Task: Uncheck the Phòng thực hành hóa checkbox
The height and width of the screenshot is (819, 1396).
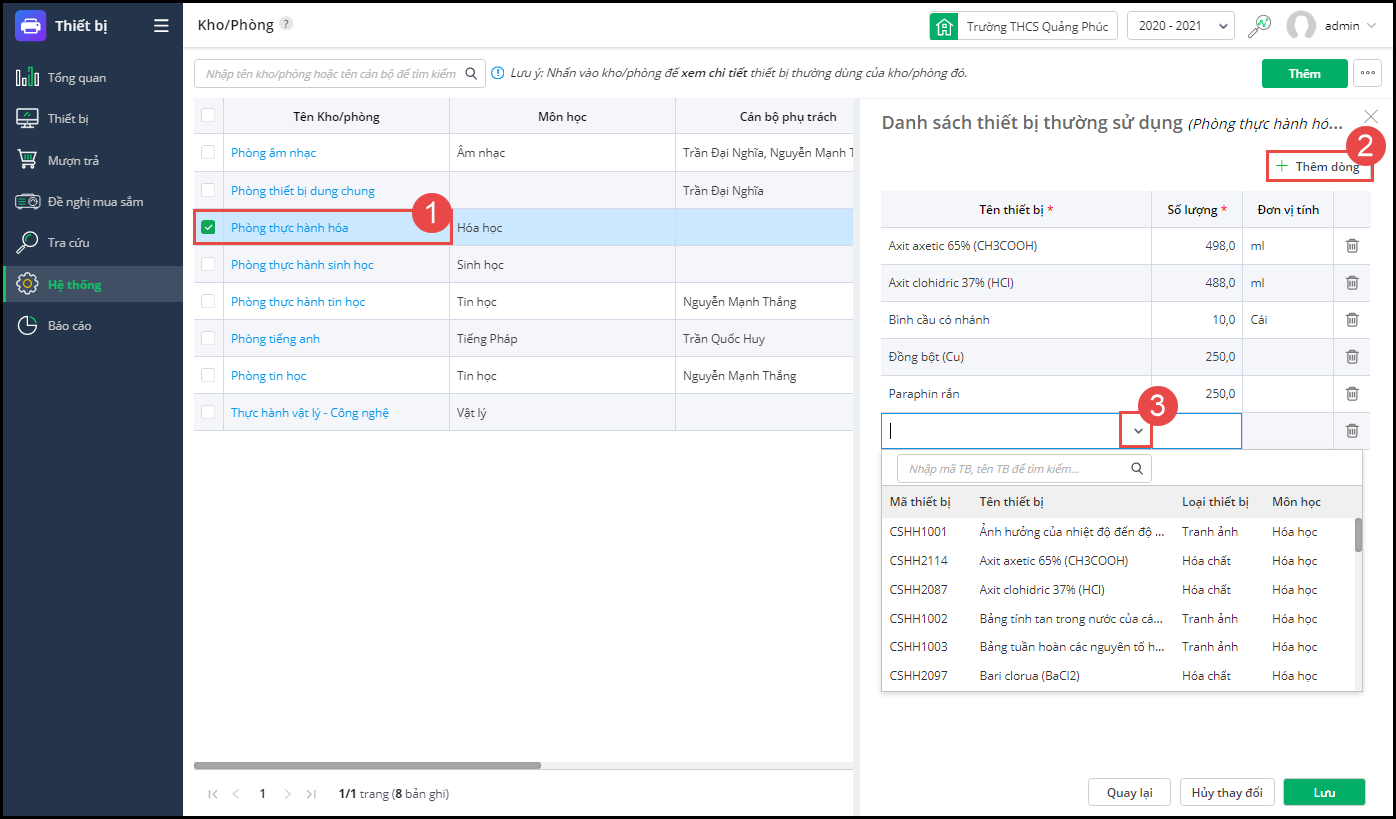Action: (208, 227)
